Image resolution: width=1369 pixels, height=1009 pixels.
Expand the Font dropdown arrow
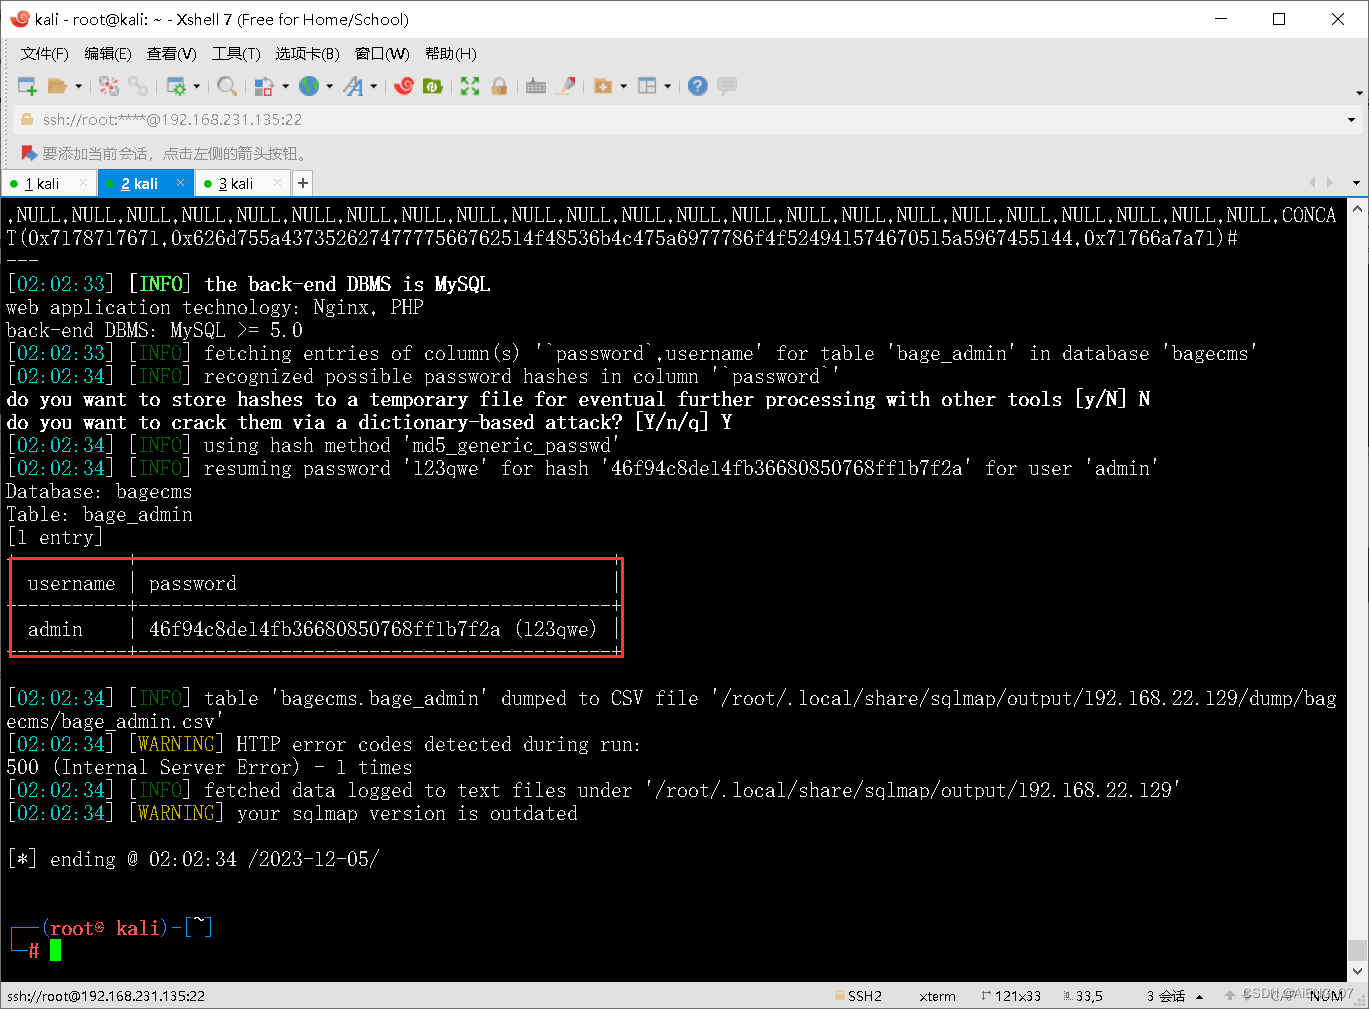click(x=373, y=87)
